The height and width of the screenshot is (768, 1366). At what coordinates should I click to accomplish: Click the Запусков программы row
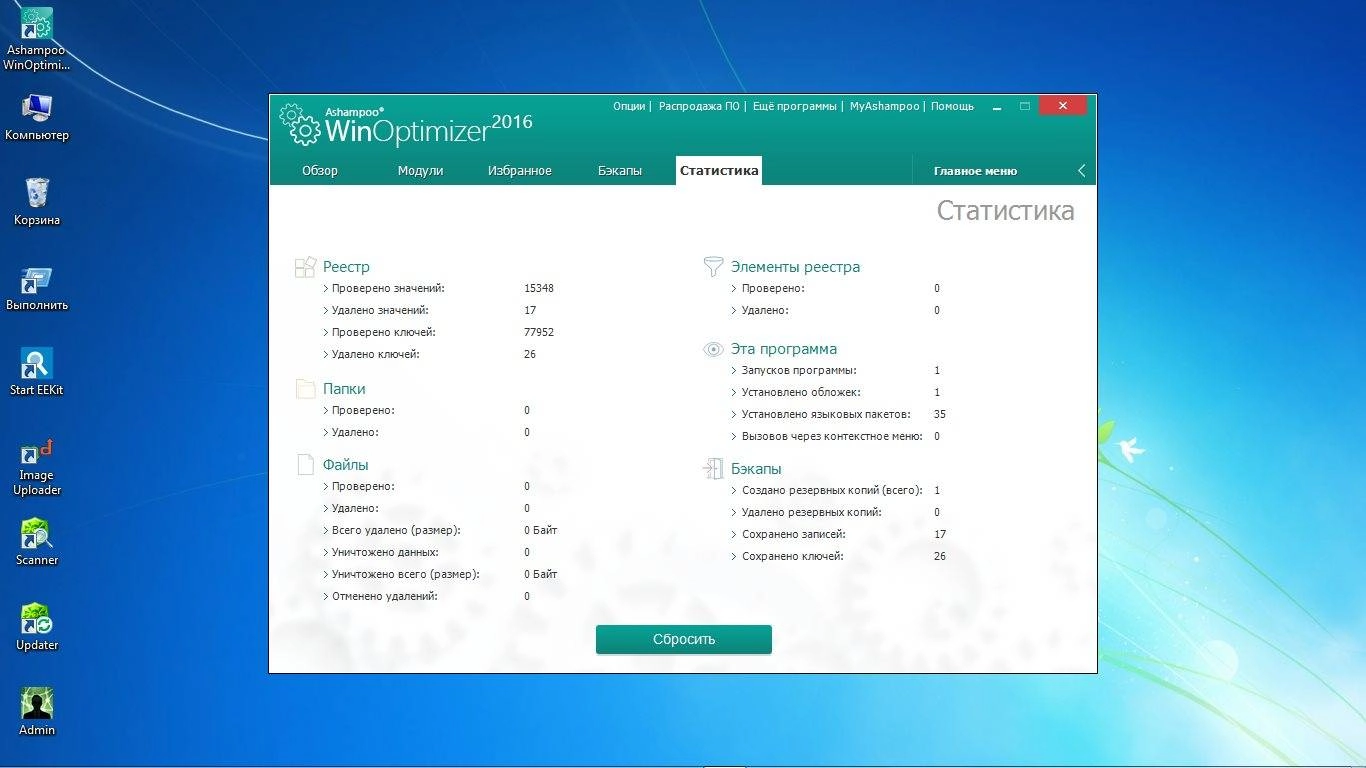pyautogui.click(x=836, y=370)
